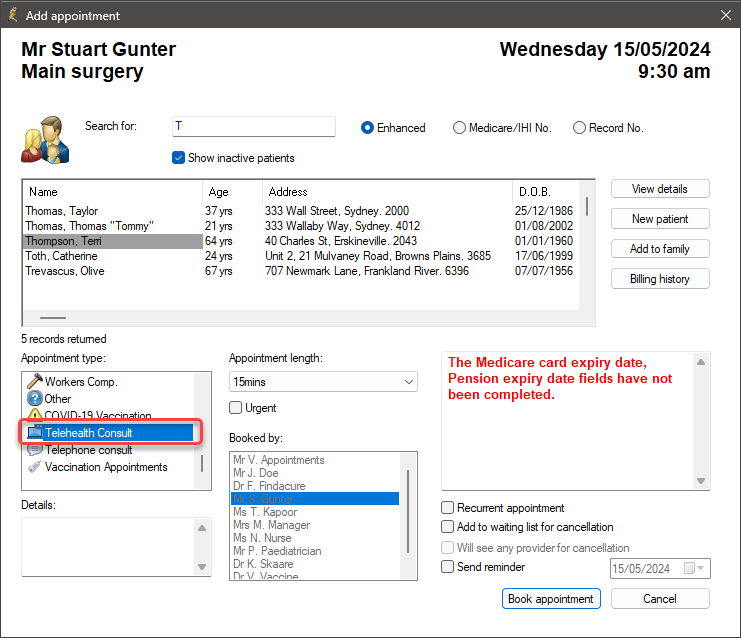The width and height of the screenshot is (741, 638).
Task: Click warning message scroll down arrow
Action: pyautogui.click(x=701, y=481)
